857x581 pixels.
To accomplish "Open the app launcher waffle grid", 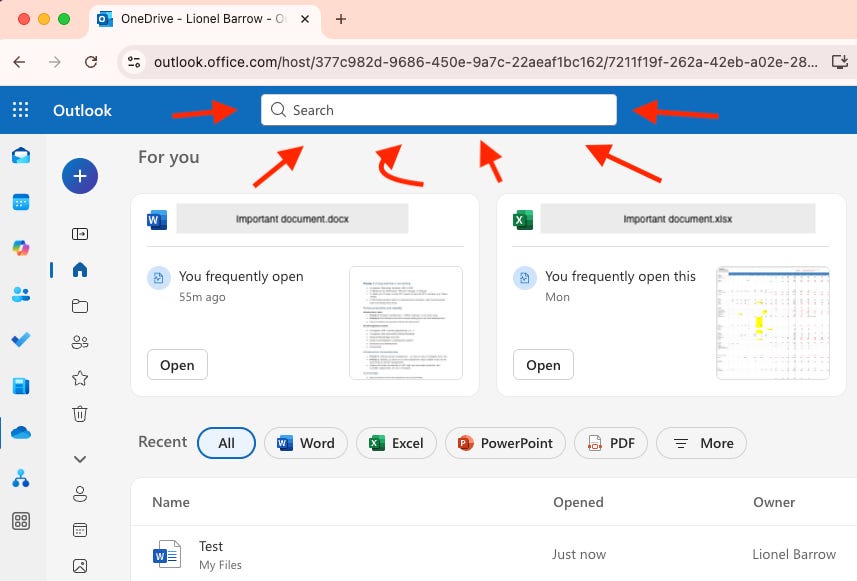I will pos(21,110).
